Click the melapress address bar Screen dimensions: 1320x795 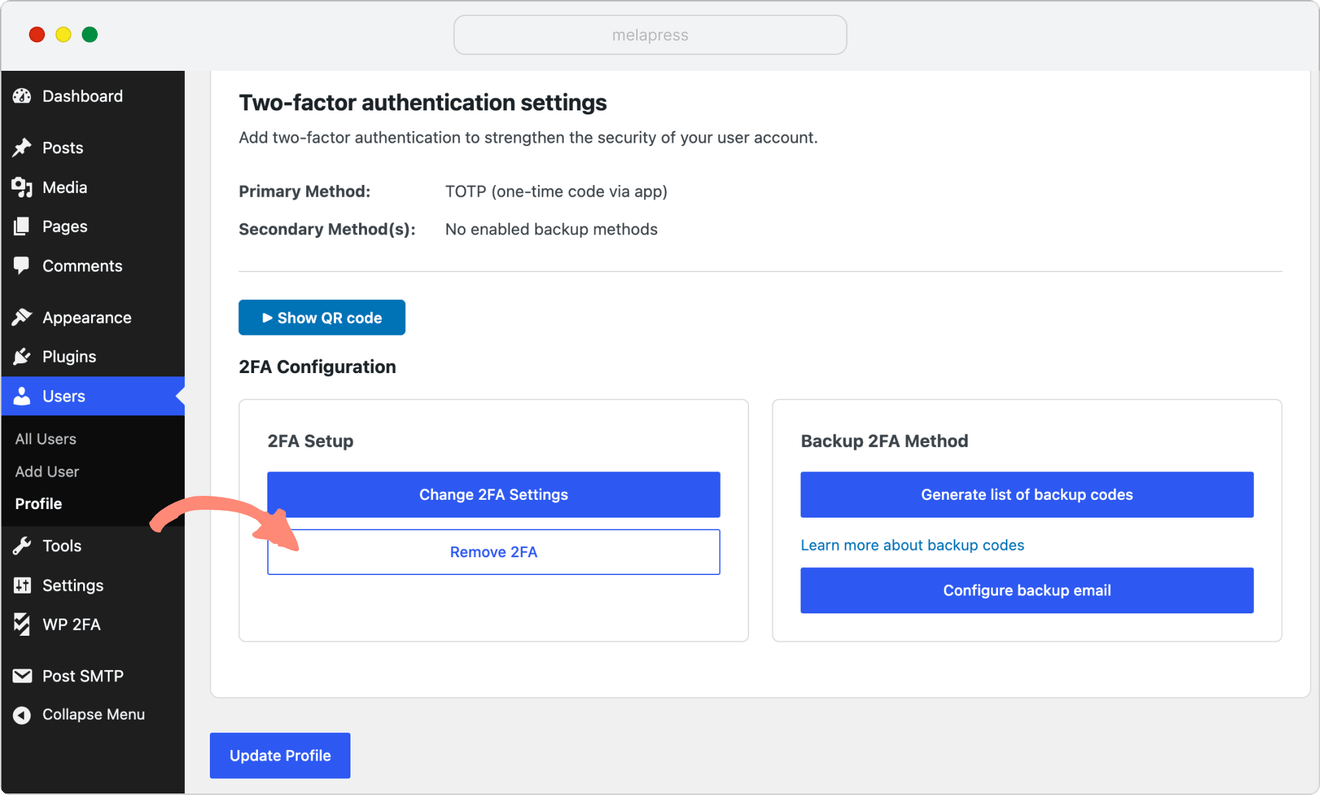click(x=650, y=35)
